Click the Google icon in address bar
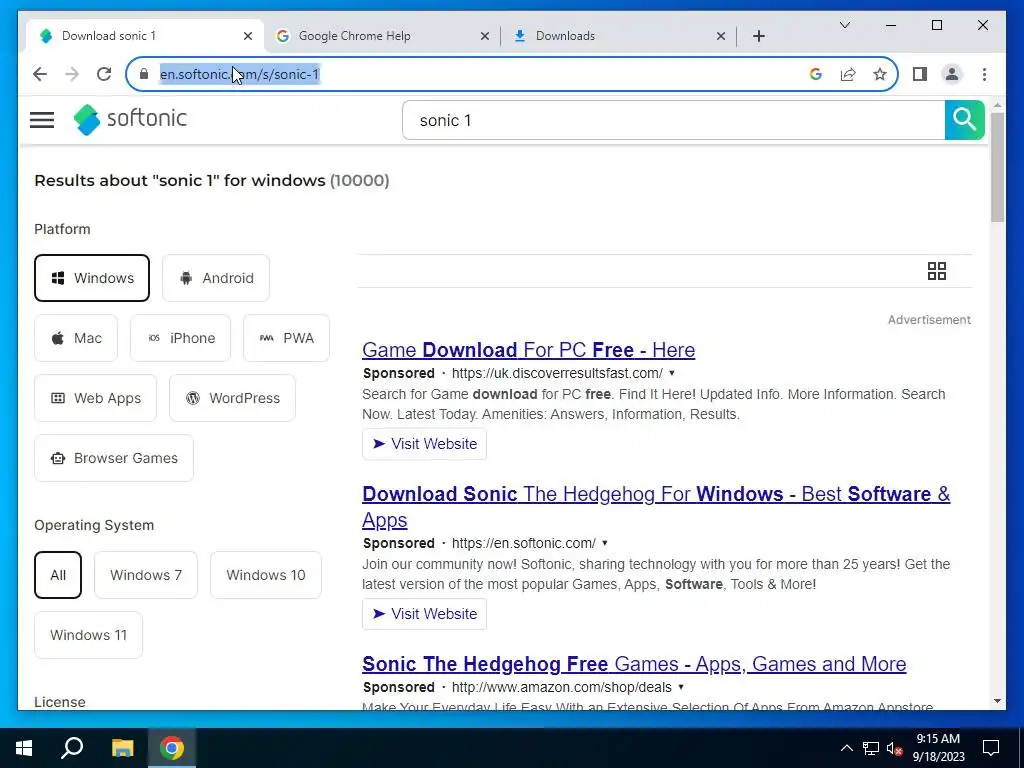This screenshot has width=1024, height=768. coord(815,74)
